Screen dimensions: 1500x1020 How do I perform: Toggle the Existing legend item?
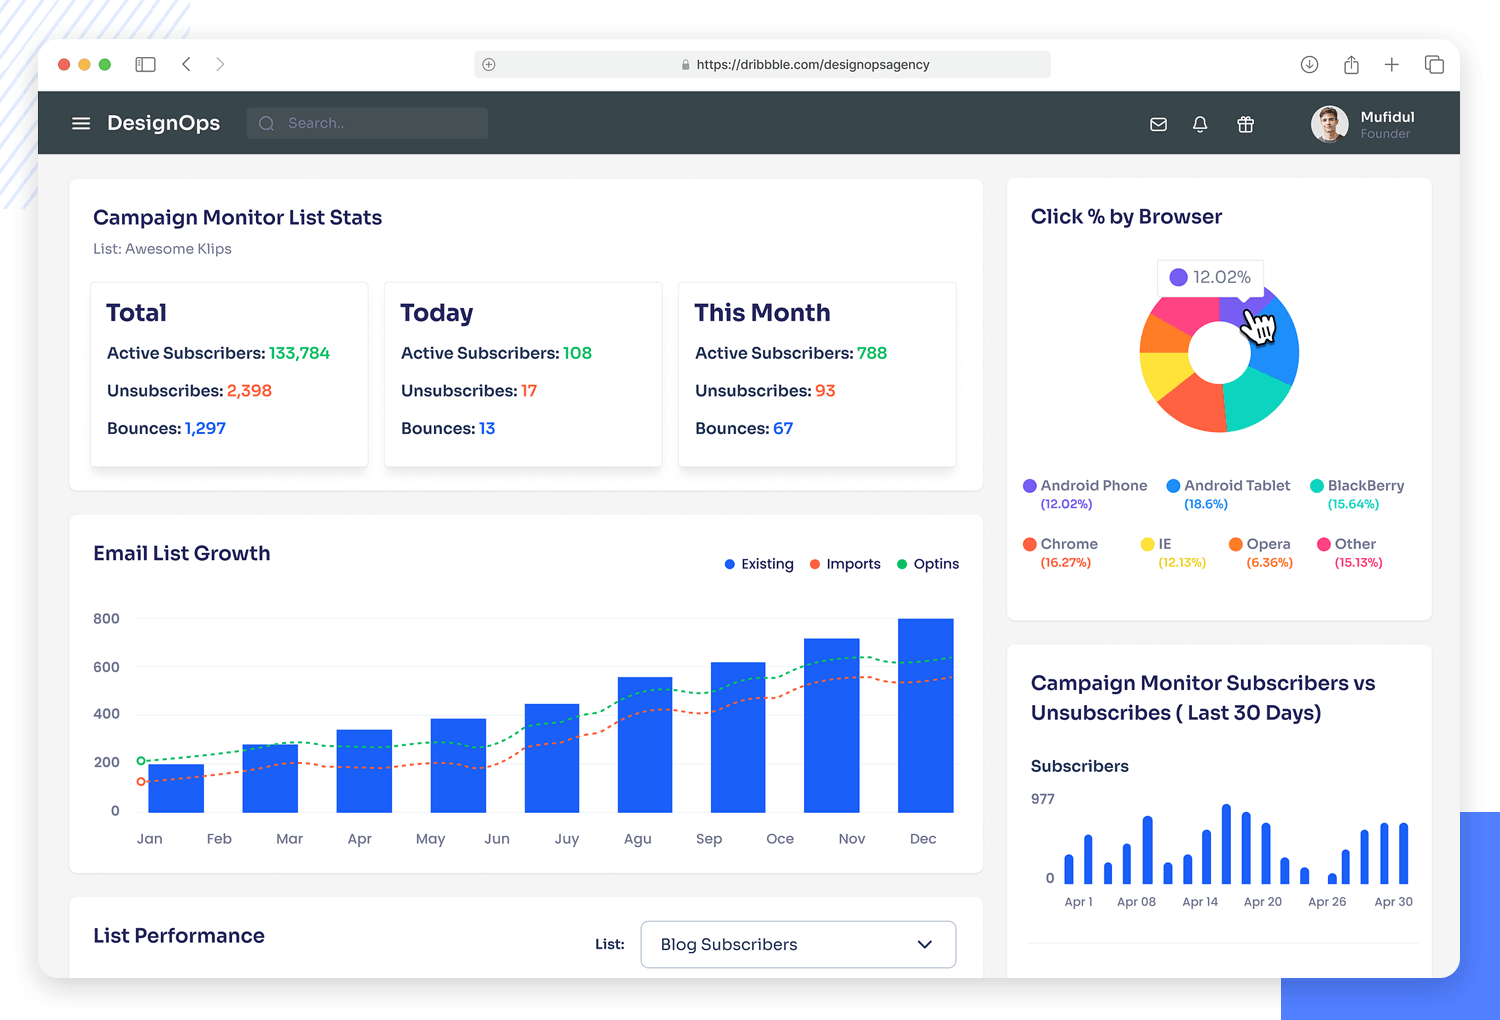click(759, 564)
